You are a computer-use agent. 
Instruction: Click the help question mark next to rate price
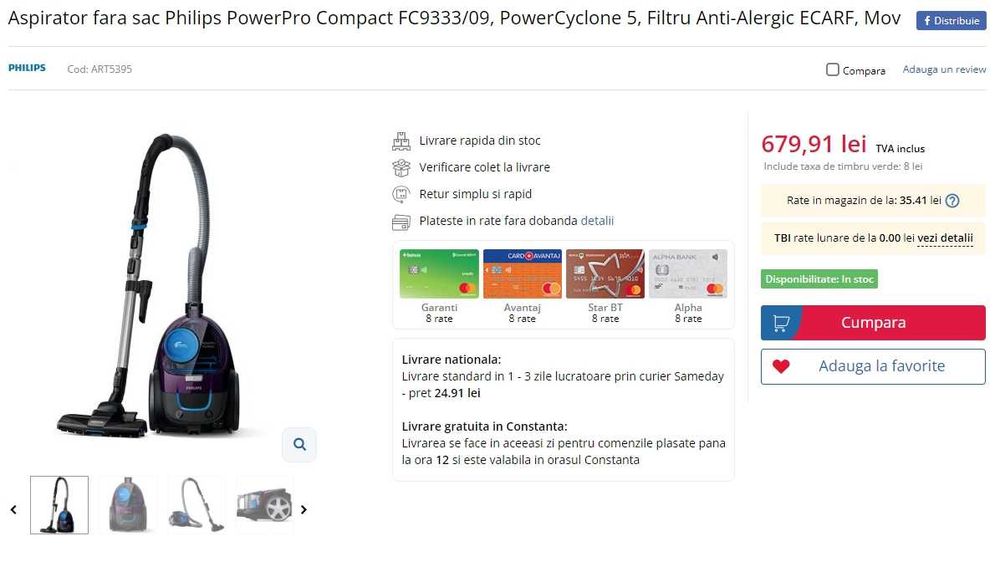point(952,201)
